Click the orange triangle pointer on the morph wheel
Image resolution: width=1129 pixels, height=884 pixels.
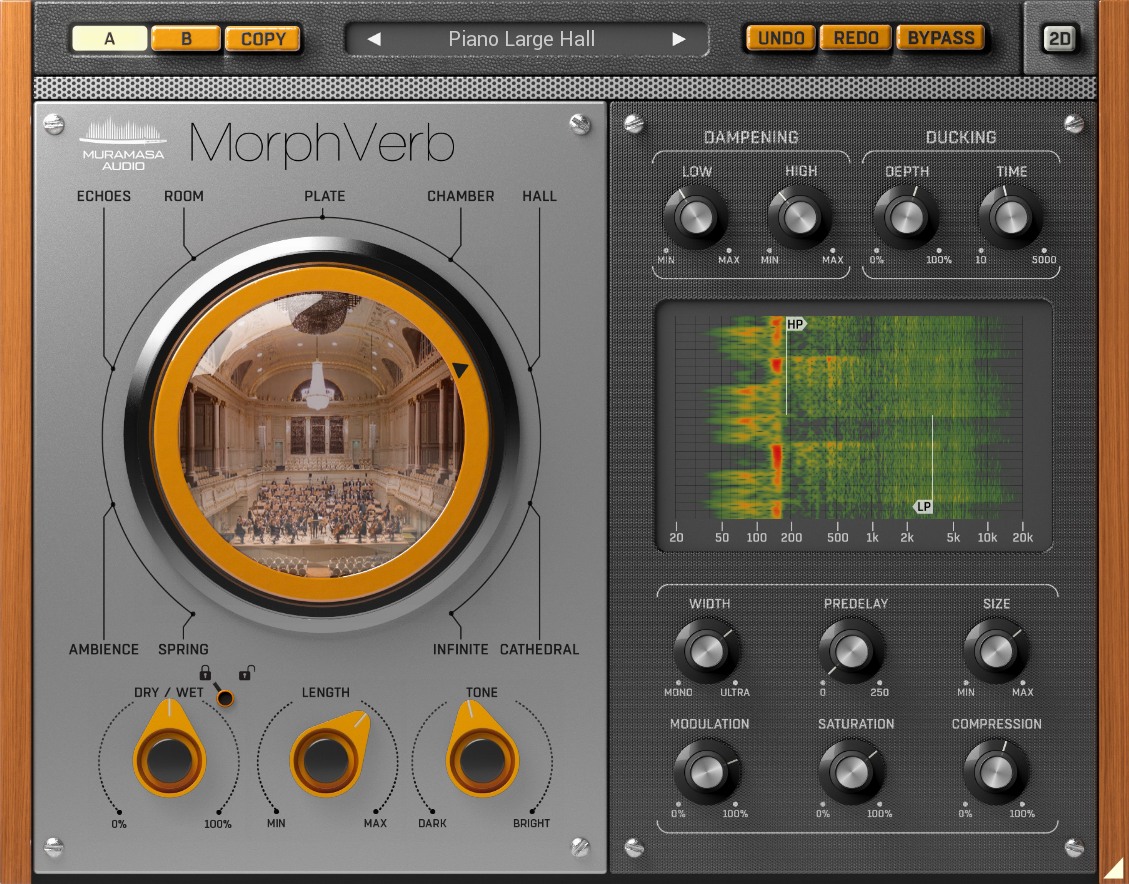pyautogui.click(x=458, y=370)
